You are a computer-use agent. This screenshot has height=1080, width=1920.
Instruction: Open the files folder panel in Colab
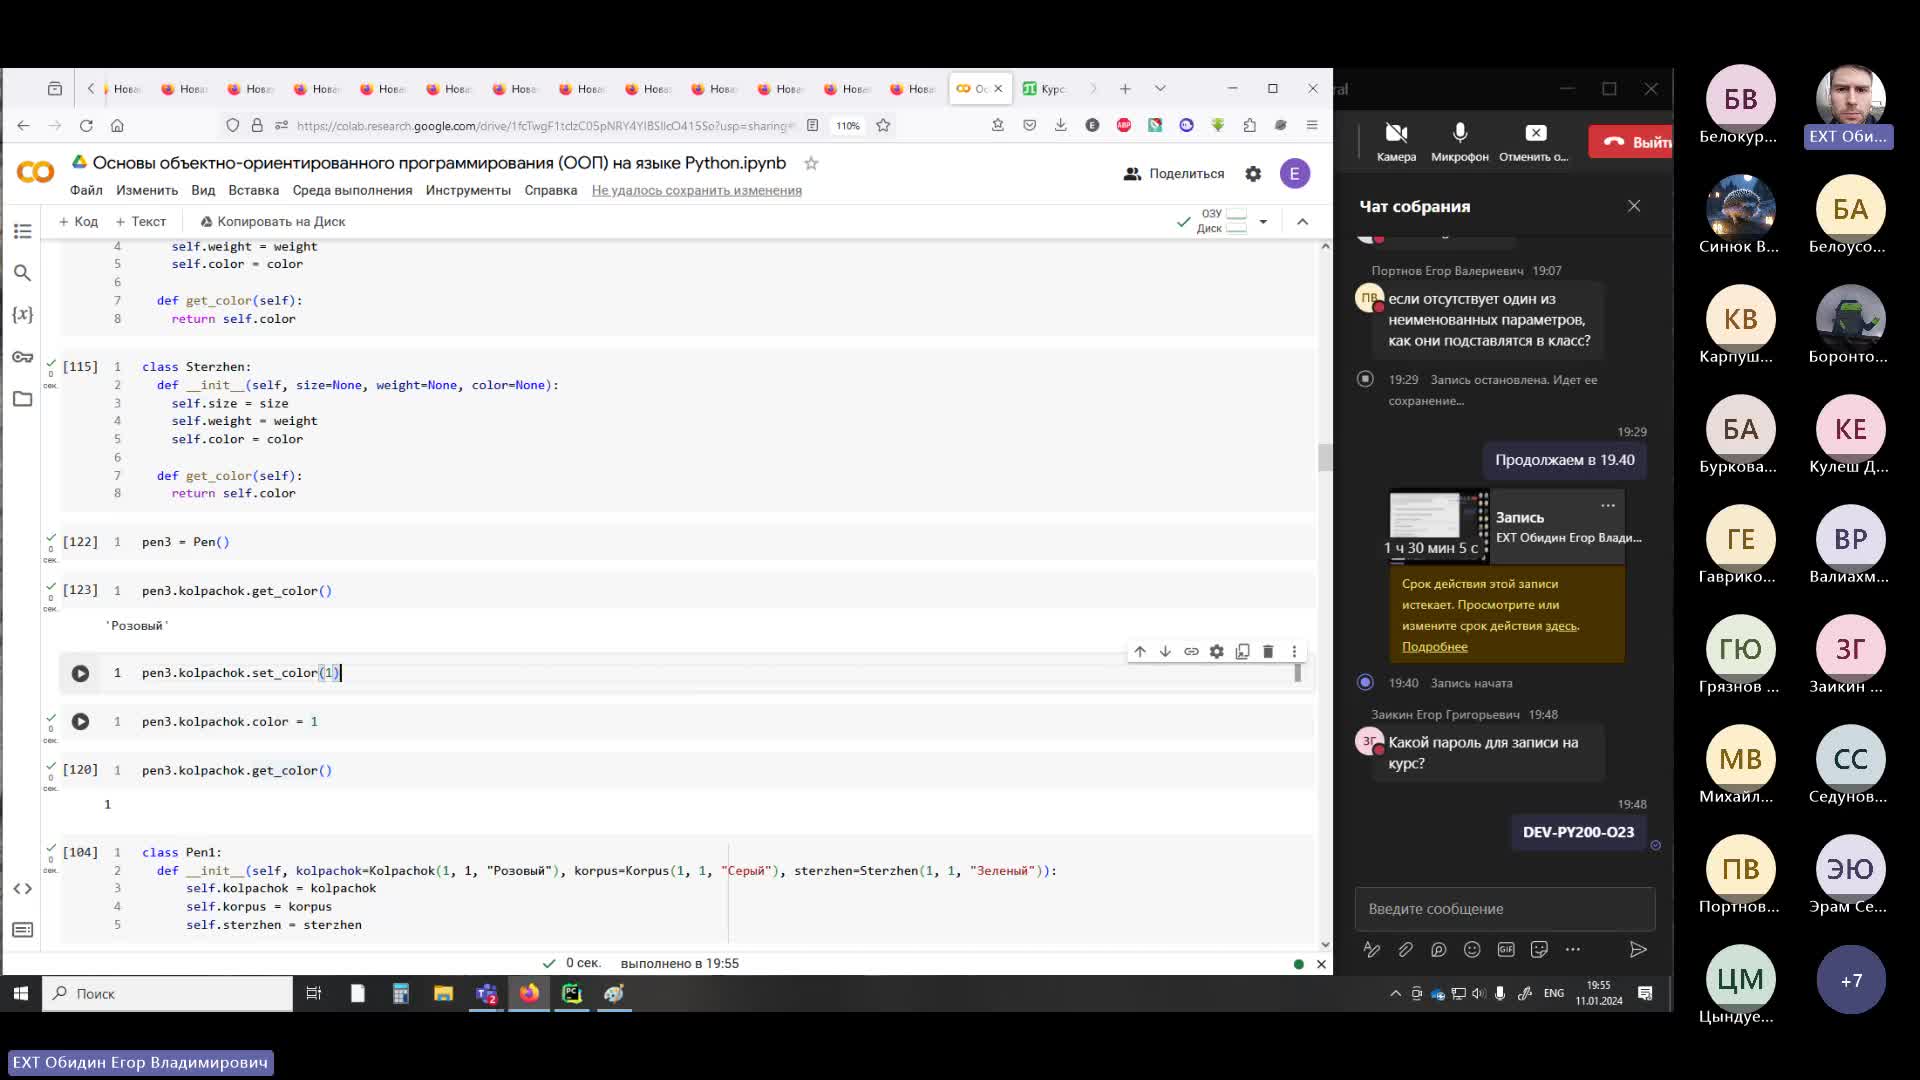tap(22, 399)
